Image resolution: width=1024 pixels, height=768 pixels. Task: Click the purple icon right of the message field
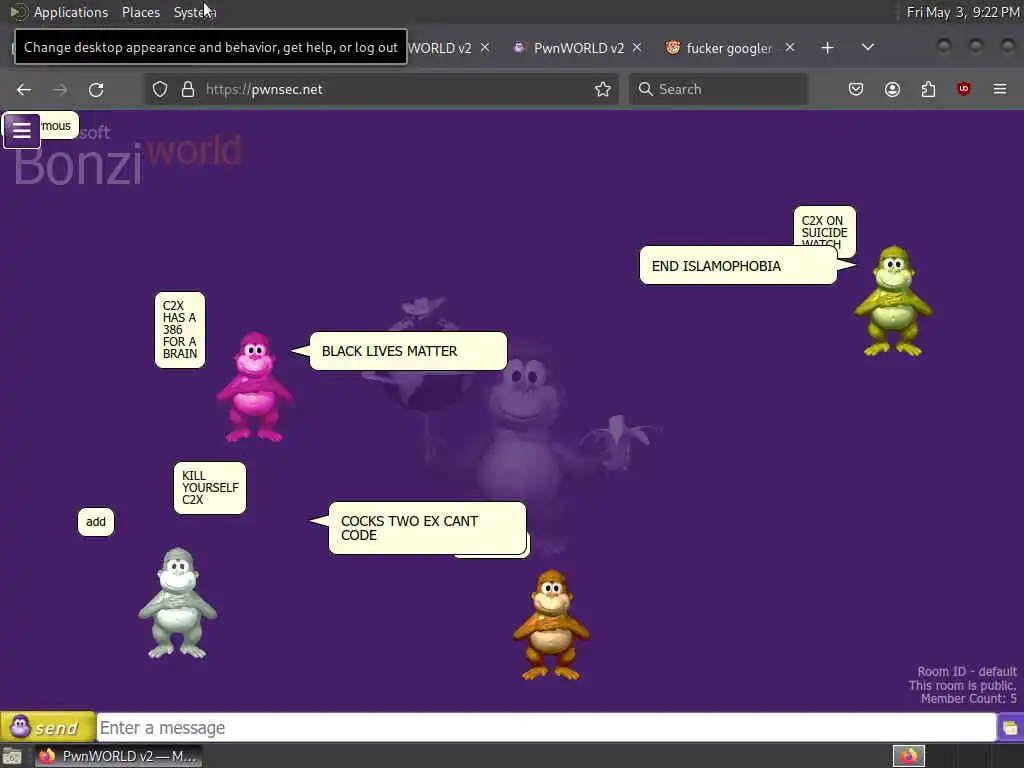point(1010,728)
